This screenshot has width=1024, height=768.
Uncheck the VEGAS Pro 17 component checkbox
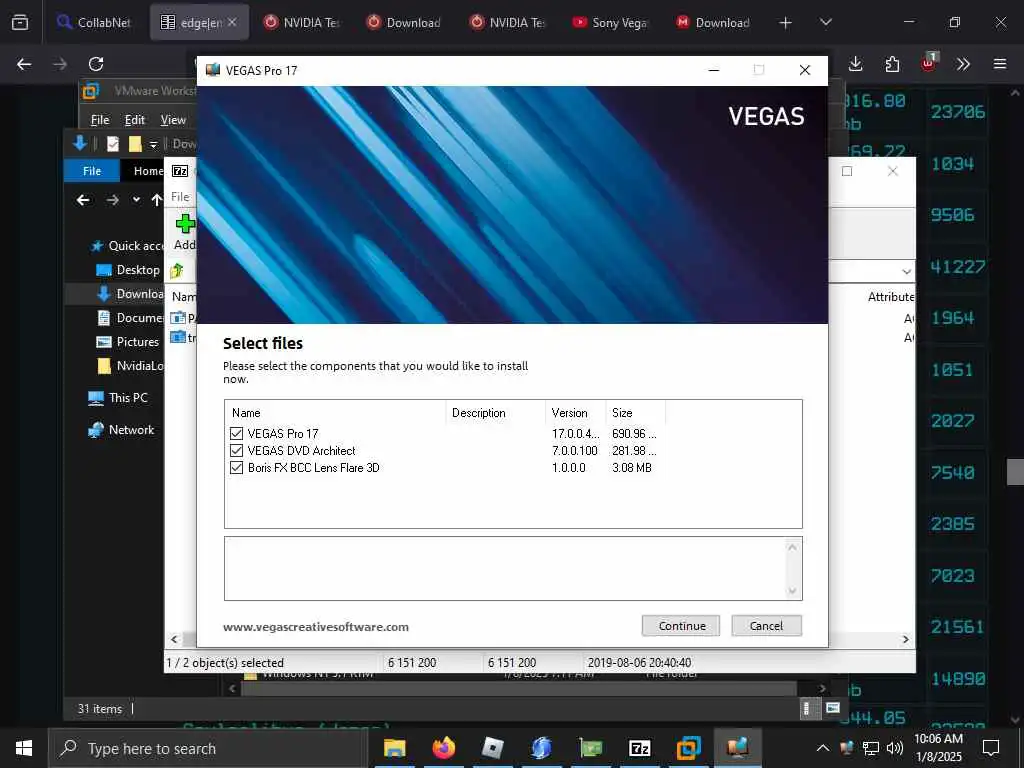(236, 434)
